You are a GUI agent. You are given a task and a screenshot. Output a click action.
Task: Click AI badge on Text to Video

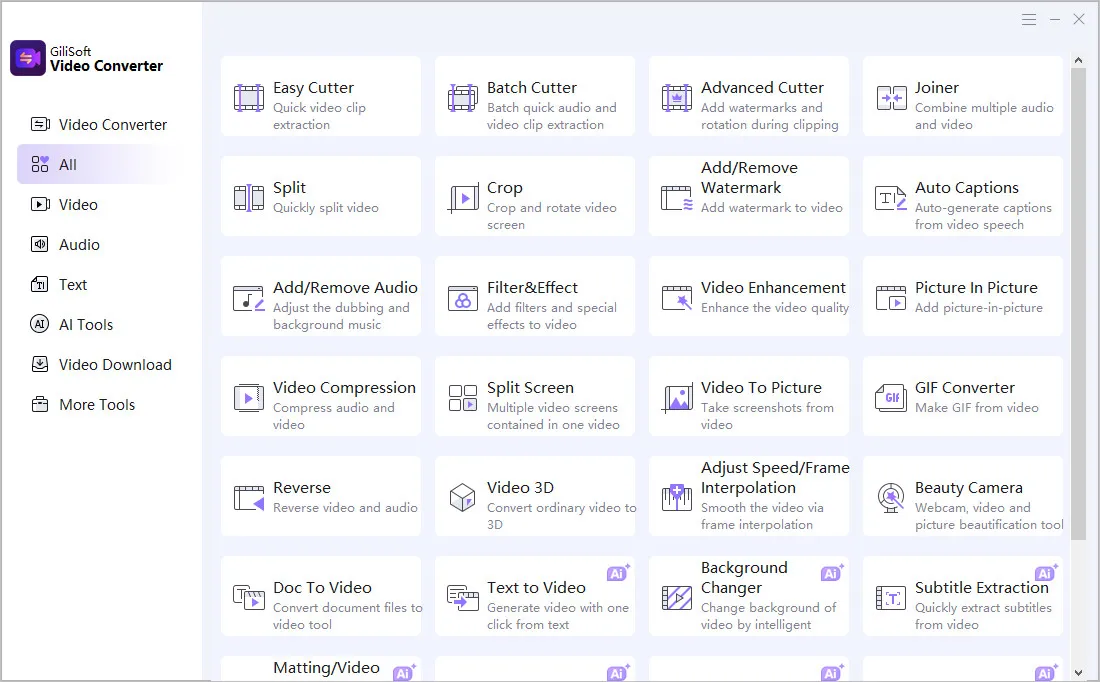coord(618,573)
